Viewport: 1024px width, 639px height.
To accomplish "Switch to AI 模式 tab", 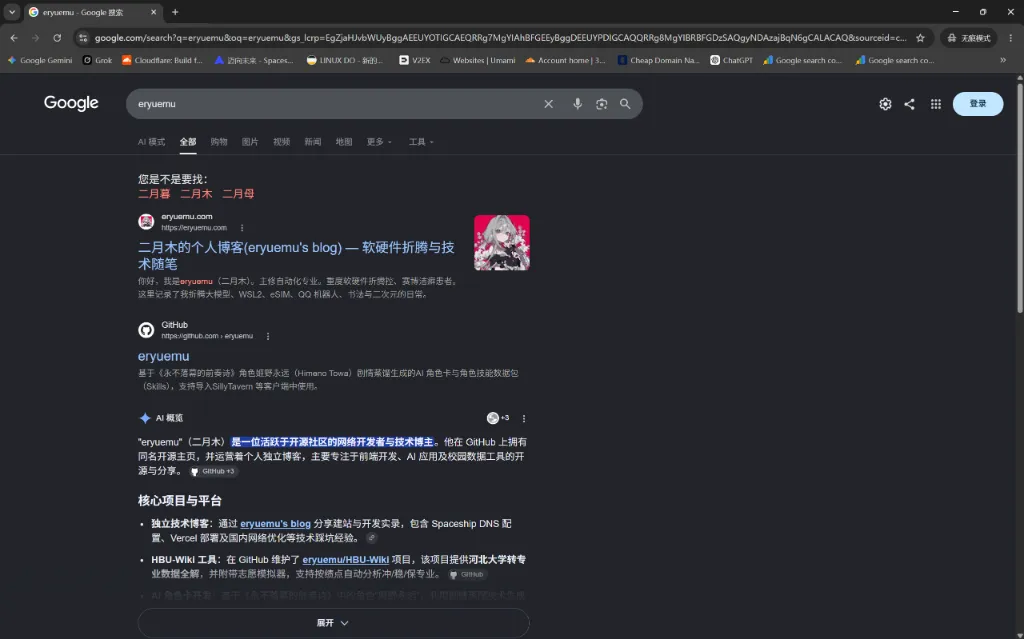I will (152, 142).
